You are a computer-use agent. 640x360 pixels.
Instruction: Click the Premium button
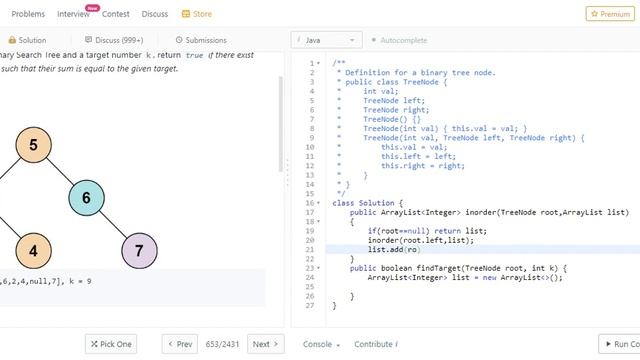coord(610,14)
